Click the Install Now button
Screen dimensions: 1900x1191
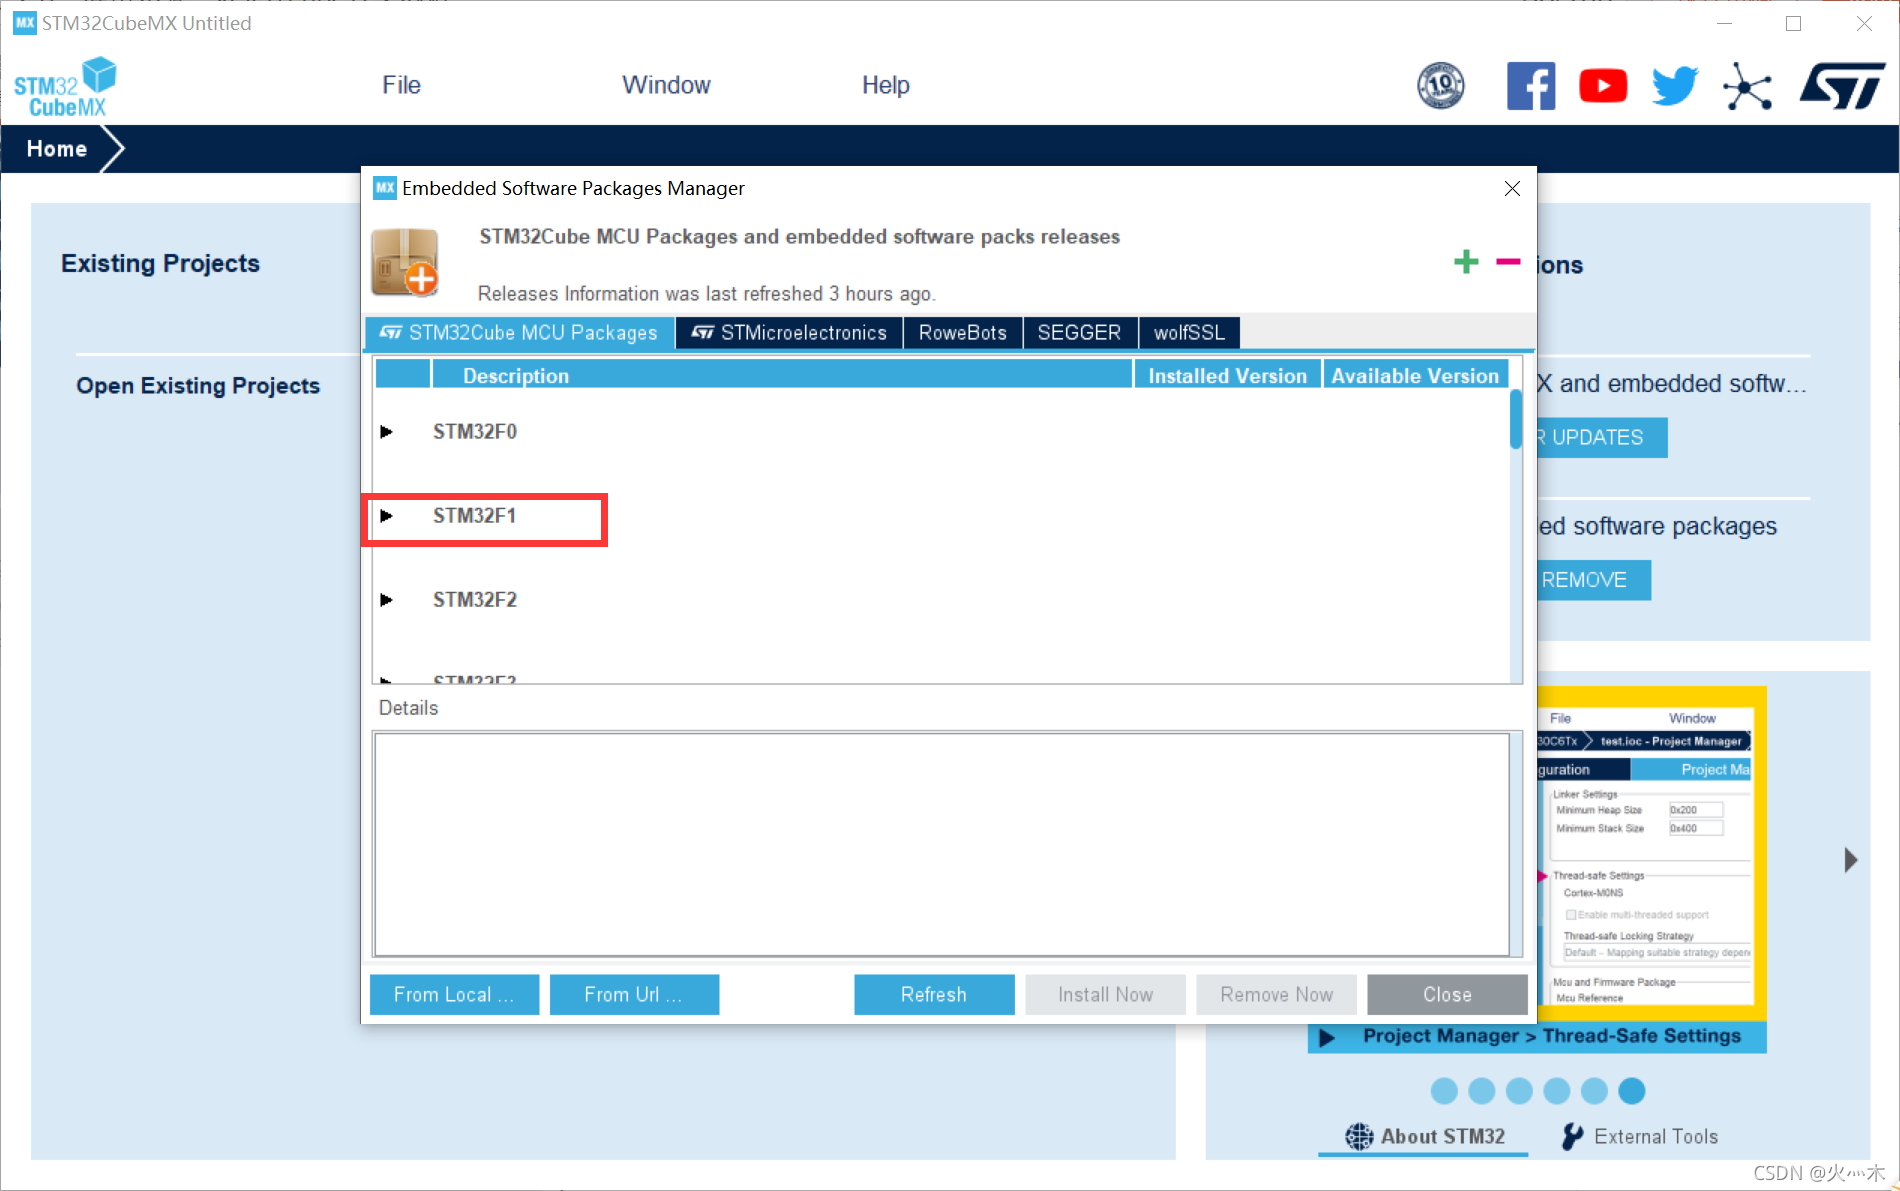tap(1106, 995)
